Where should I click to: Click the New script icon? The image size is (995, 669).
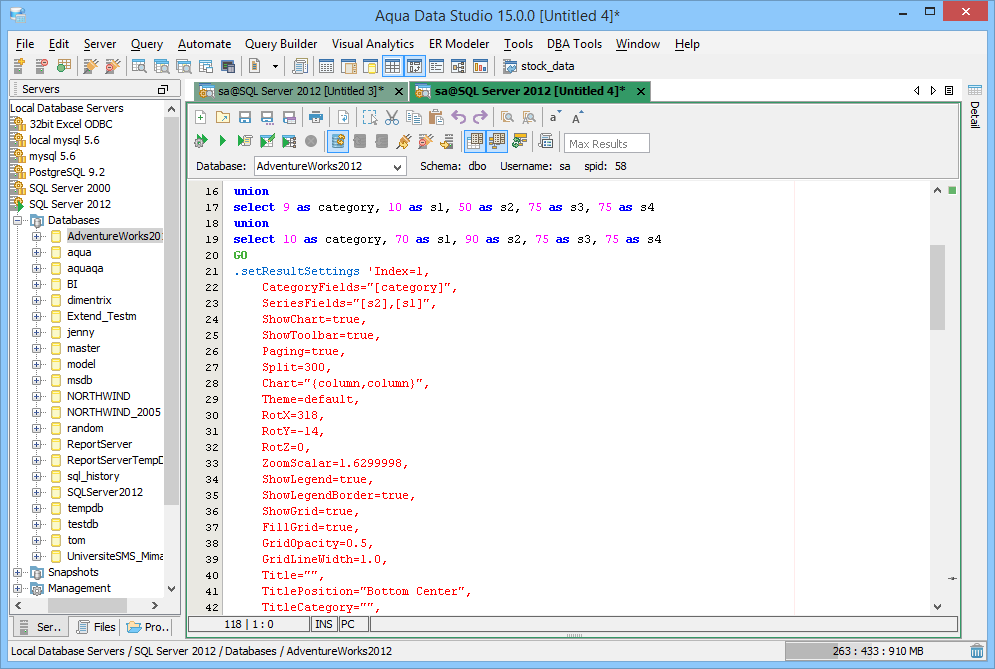[x=201, y=117]
